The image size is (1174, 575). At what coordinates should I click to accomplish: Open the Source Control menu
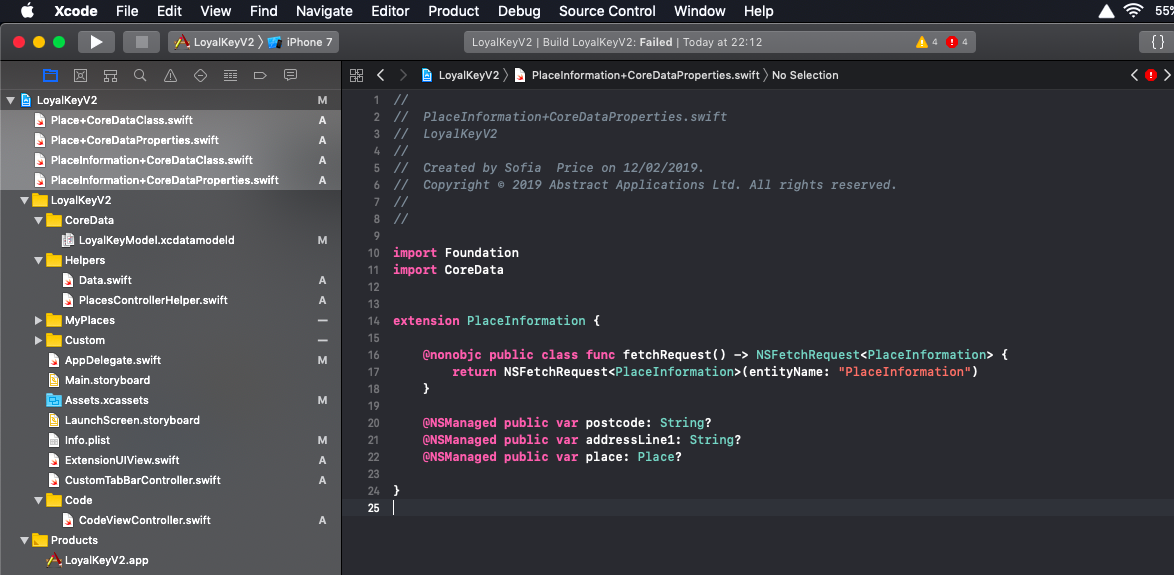pos(607,11)
